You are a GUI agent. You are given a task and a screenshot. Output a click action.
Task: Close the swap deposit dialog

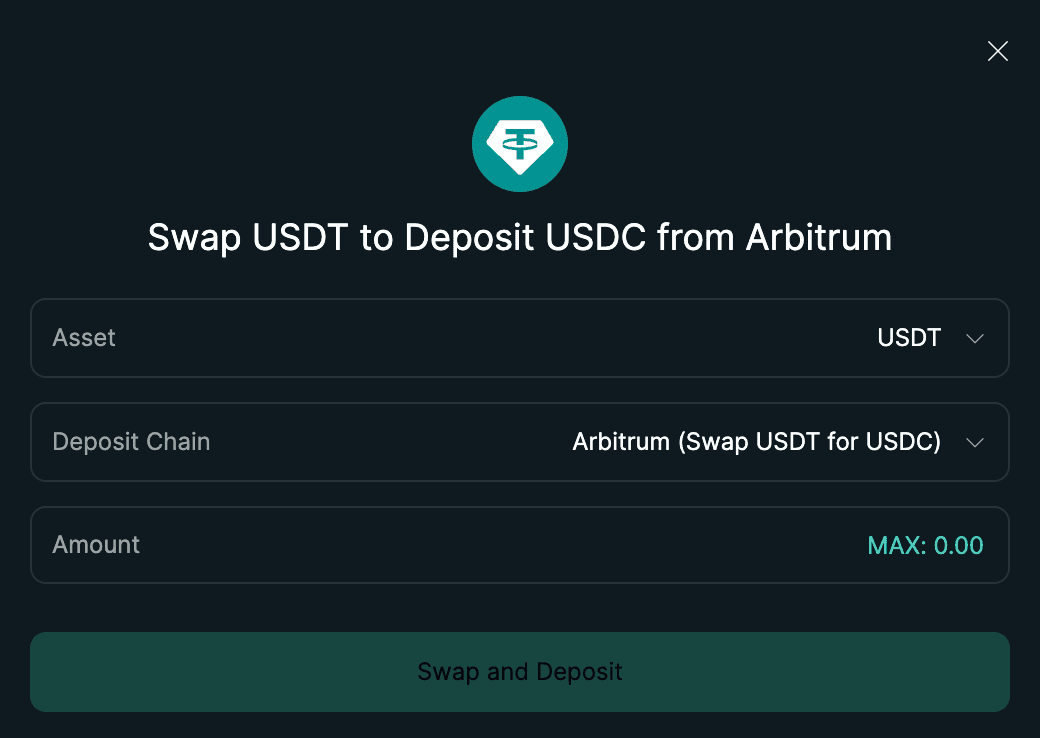997,51
